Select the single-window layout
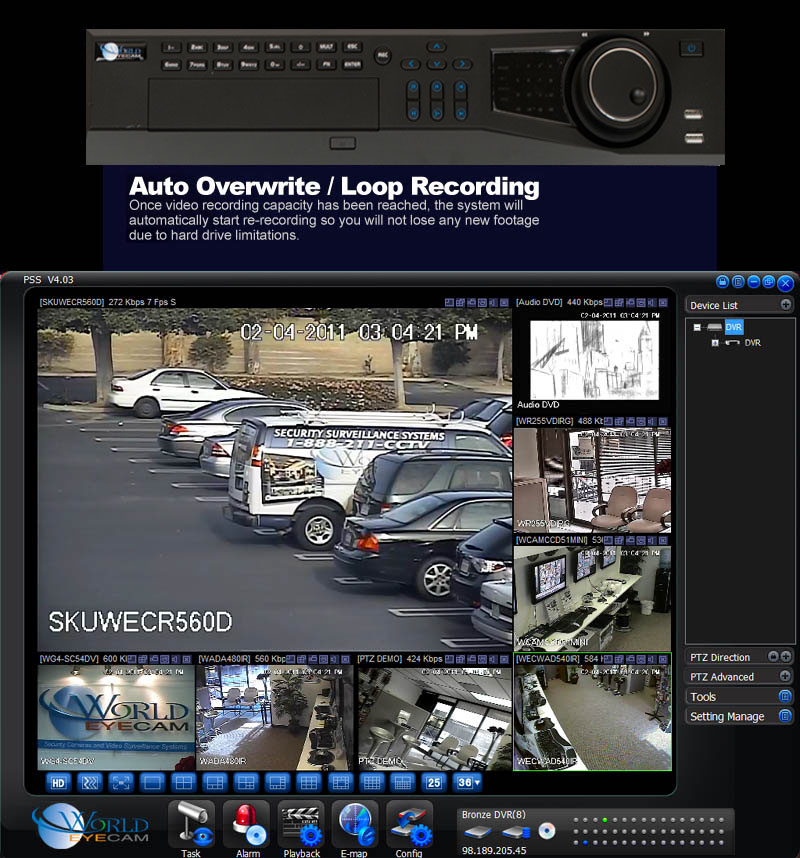 click(x=152, y=783)
